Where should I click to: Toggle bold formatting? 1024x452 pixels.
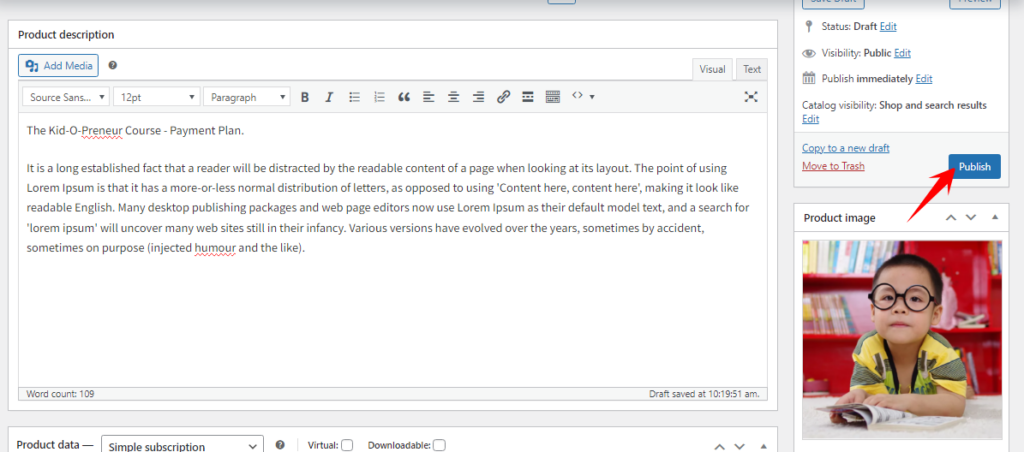click(x=304, y=97)
